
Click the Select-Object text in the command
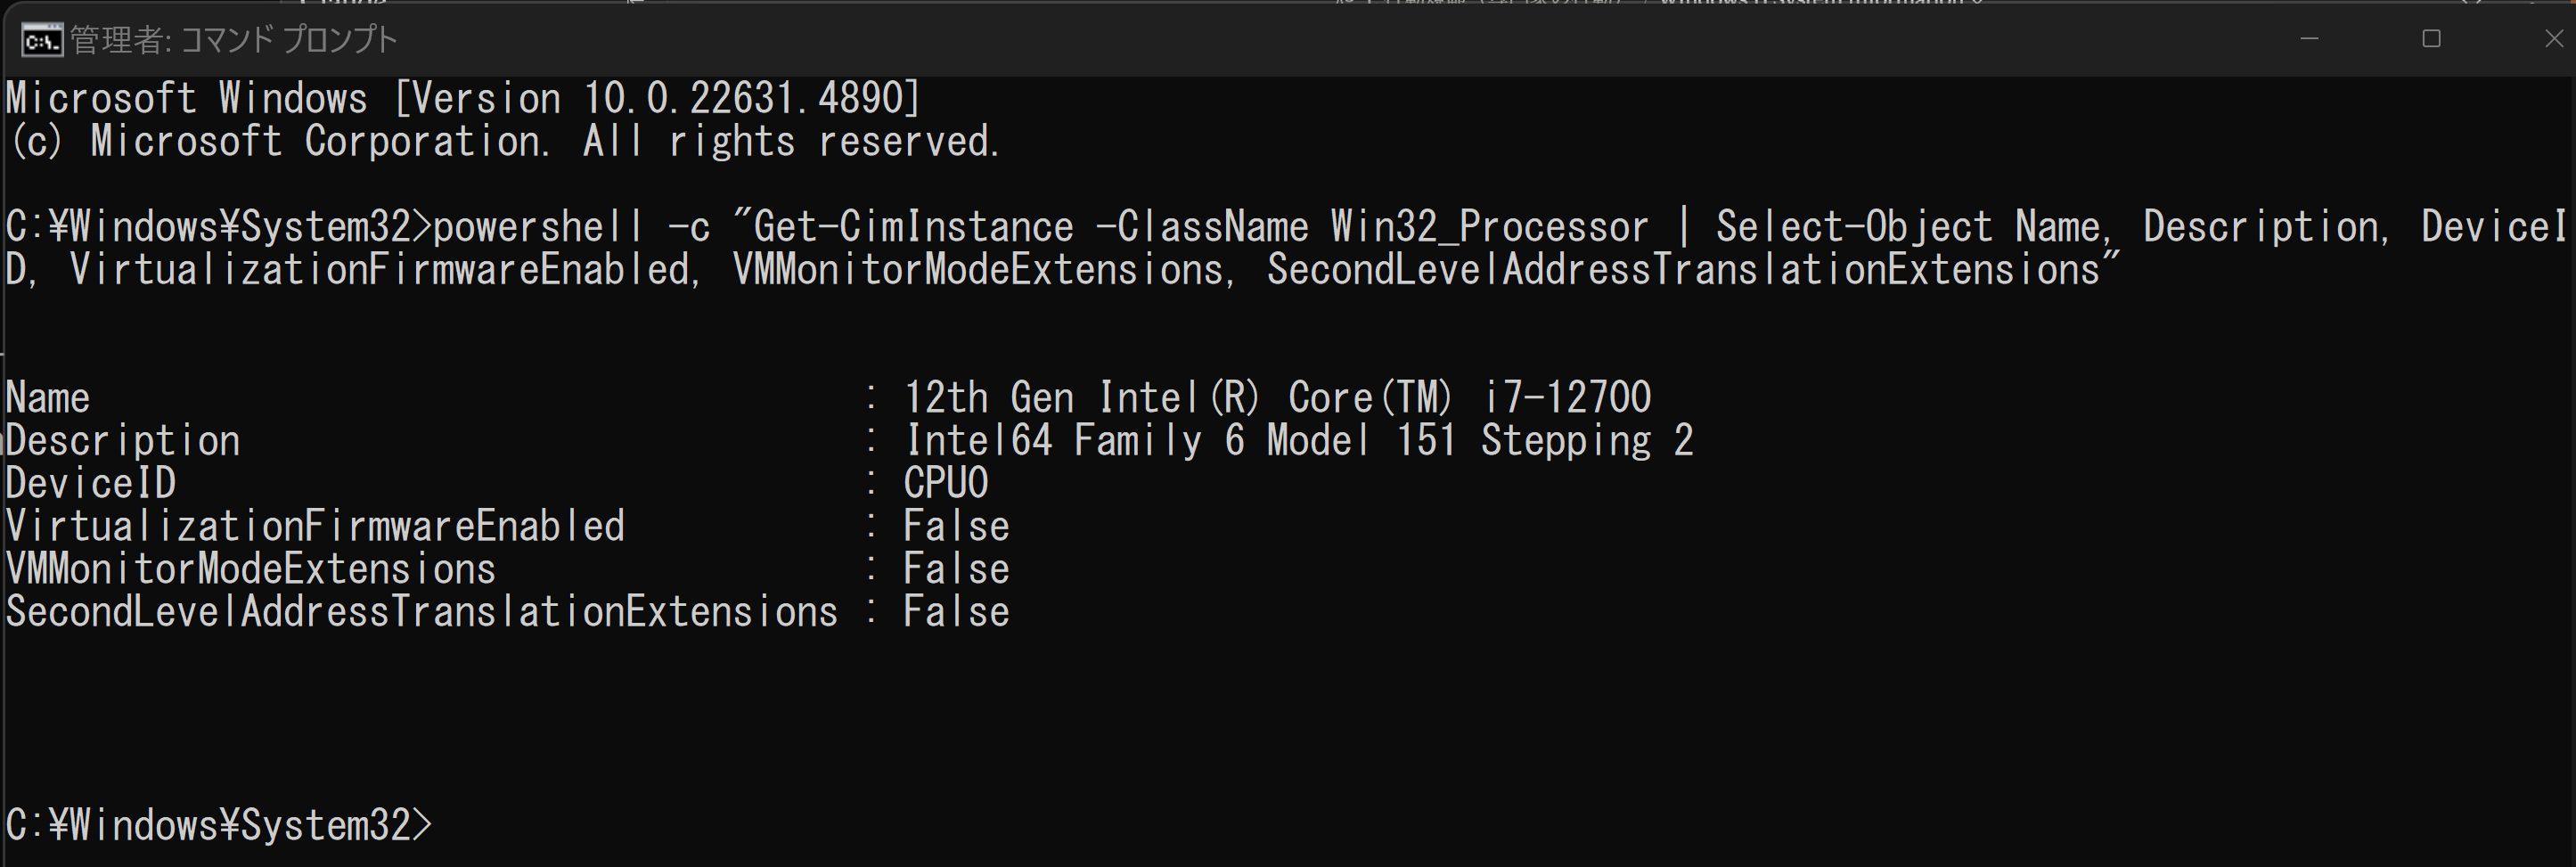(x=1854, y=227)
